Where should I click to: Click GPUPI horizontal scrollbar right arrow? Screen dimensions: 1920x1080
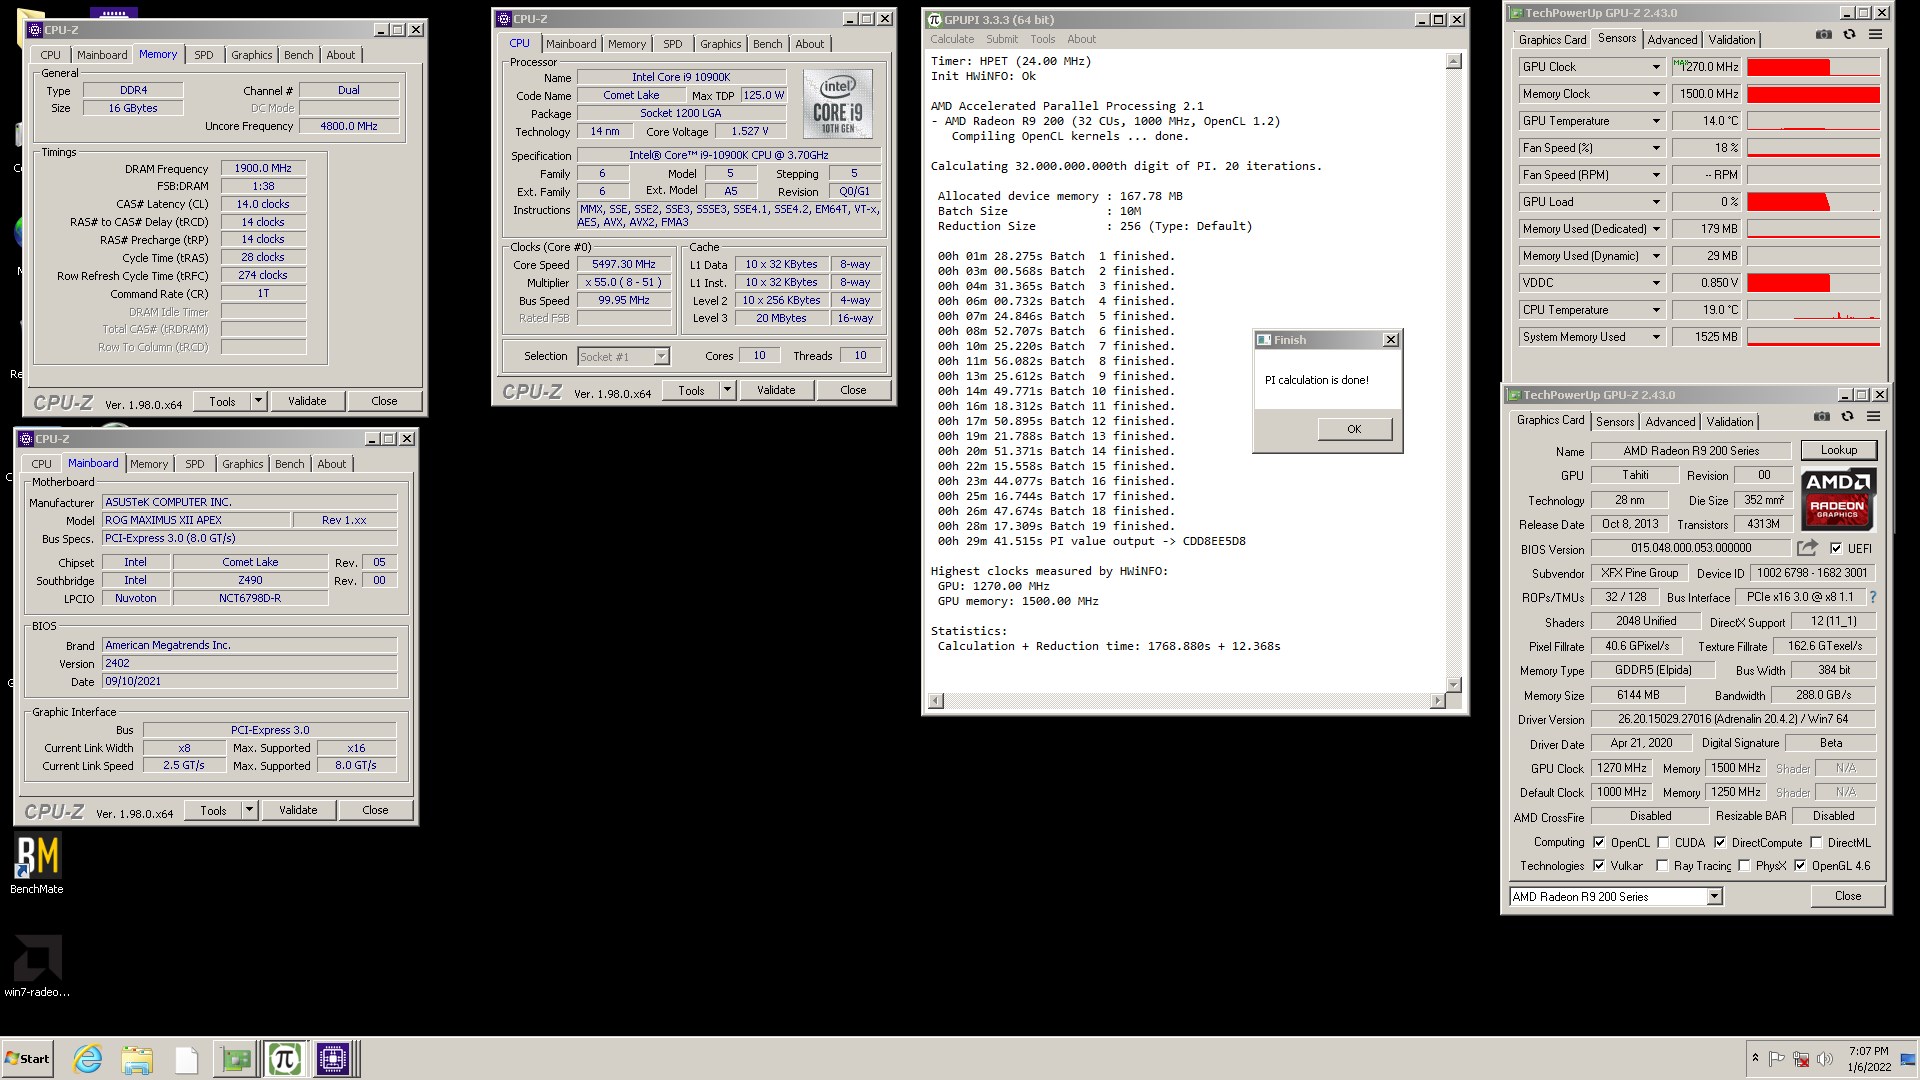pos(1437,701)
